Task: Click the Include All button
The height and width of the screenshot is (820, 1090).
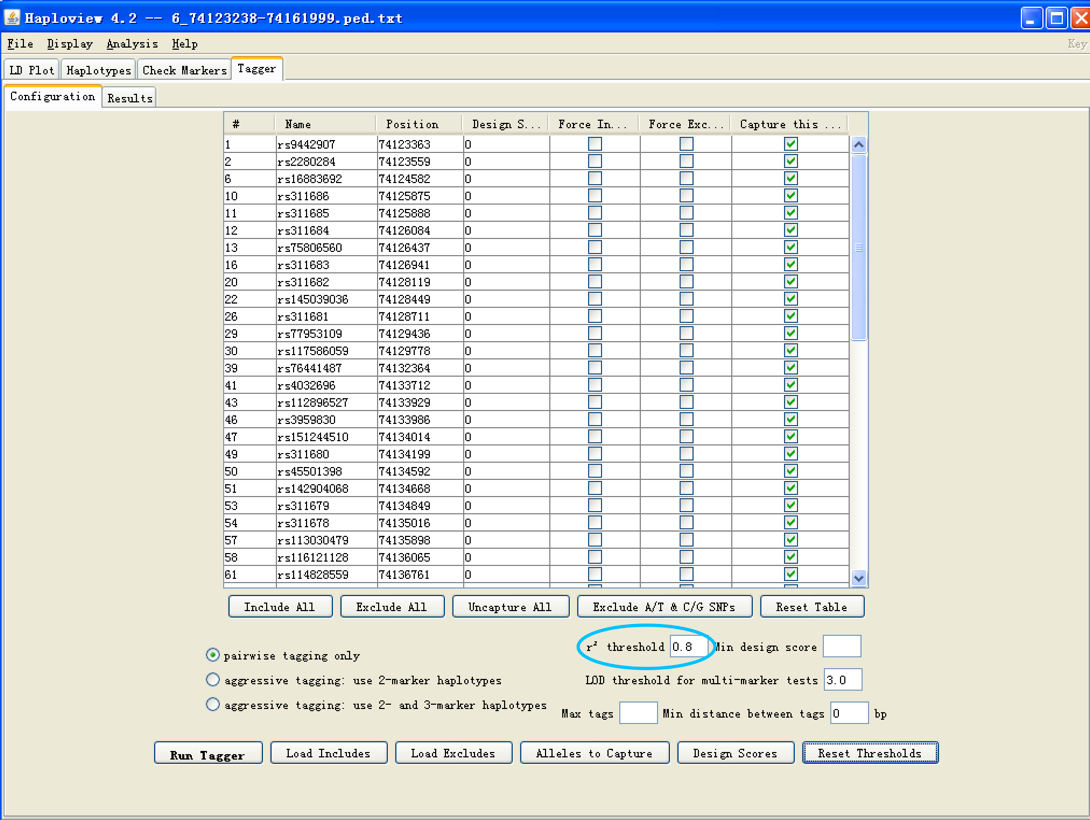Action: pyautogui.click(x=280, y=607)
